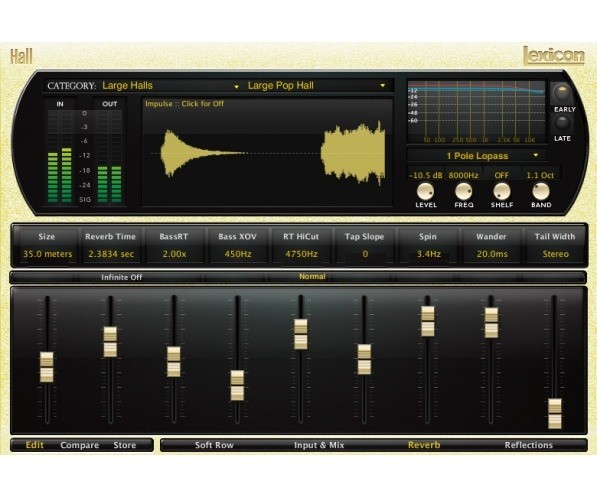The image size is (597, 497).
Task: Open the Large Halls category dropdown
Action: point(170,86)
